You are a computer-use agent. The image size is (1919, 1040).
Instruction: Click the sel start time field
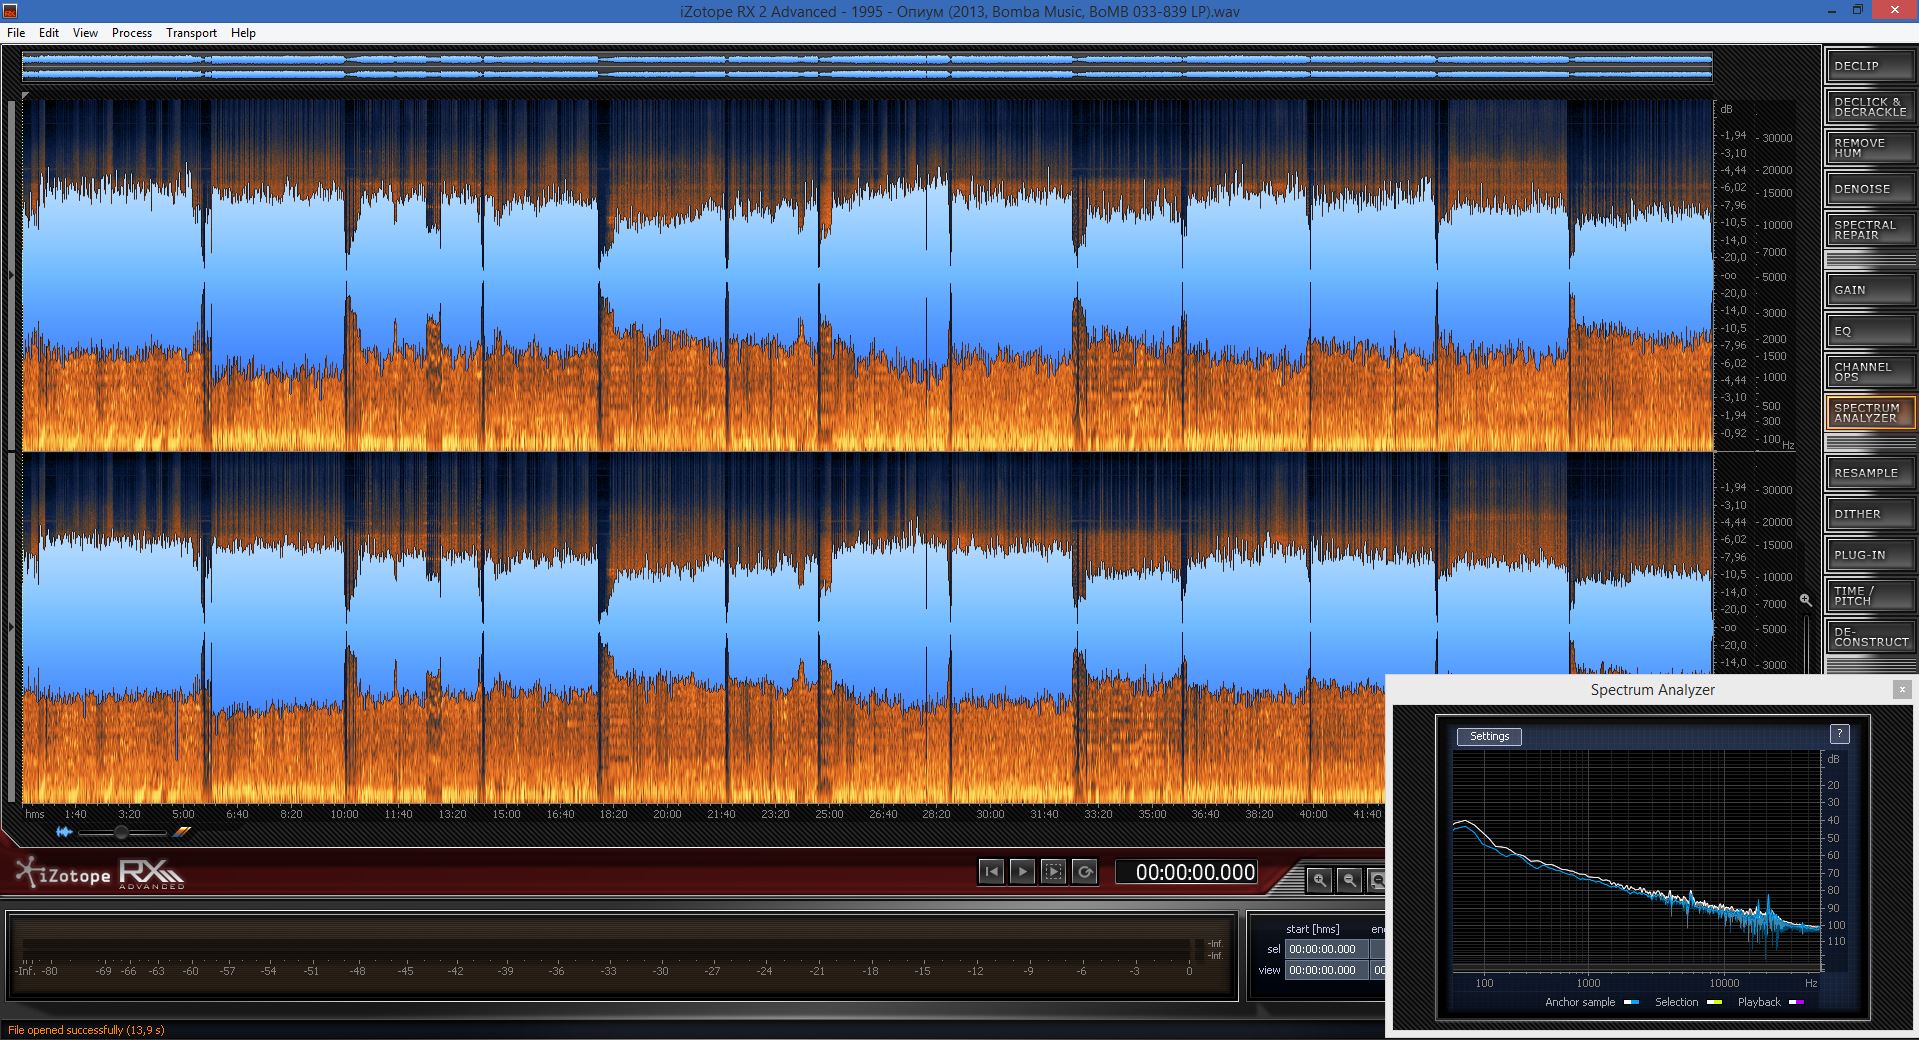[x=1326, y=949]
